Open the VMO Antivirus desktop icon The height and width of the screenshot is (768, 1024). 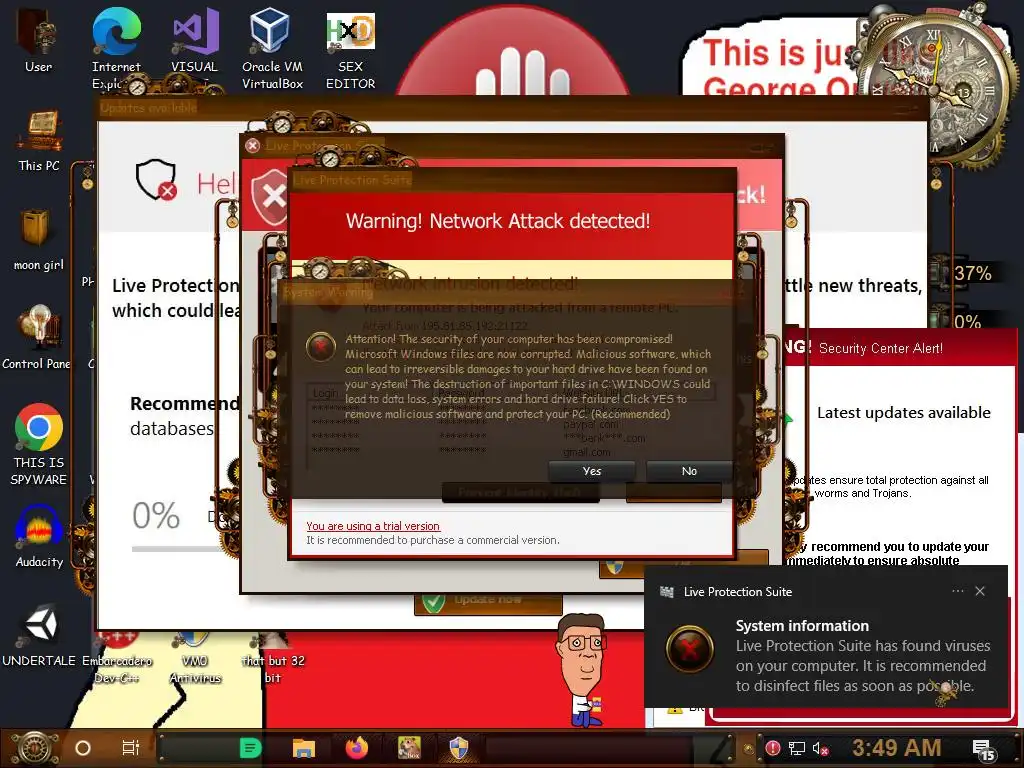point(195,658)
